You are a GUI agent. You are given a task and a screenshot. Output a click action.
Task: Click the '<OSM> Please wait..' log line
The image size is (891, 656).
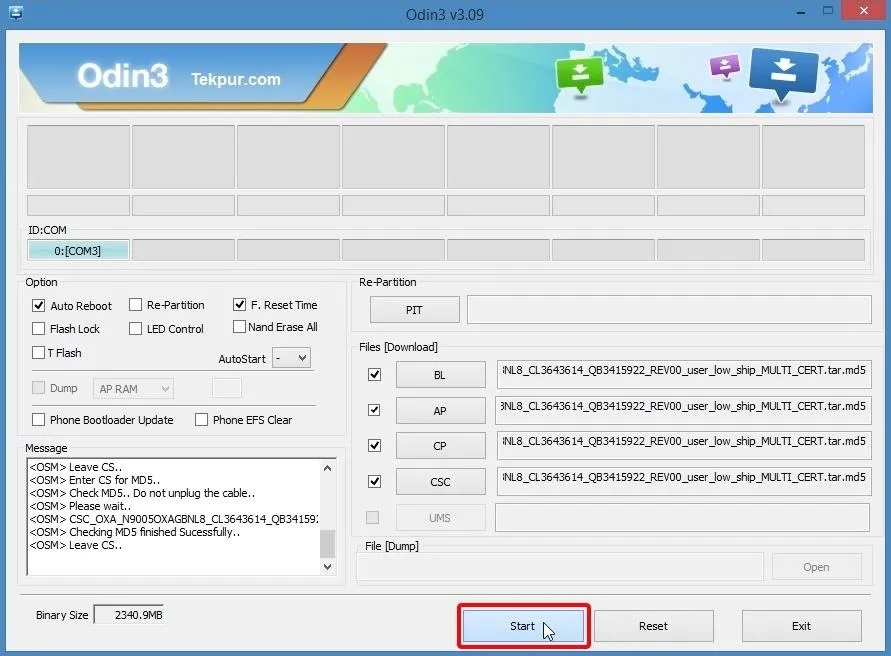point(80,506)
